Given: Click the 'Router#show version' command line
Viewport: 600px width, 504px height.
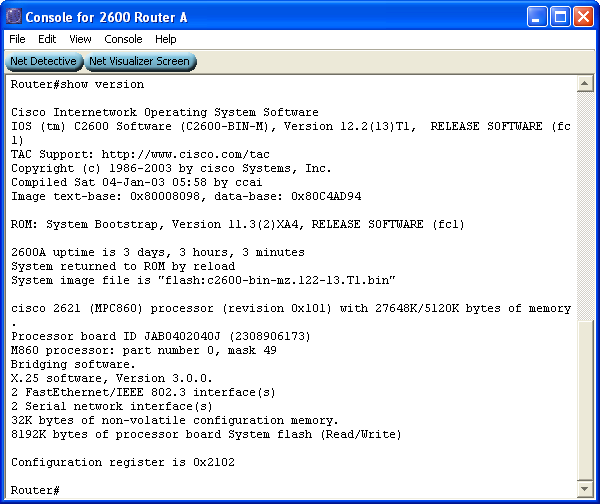Looking at the screenshot, I should (x=77, y=84).
